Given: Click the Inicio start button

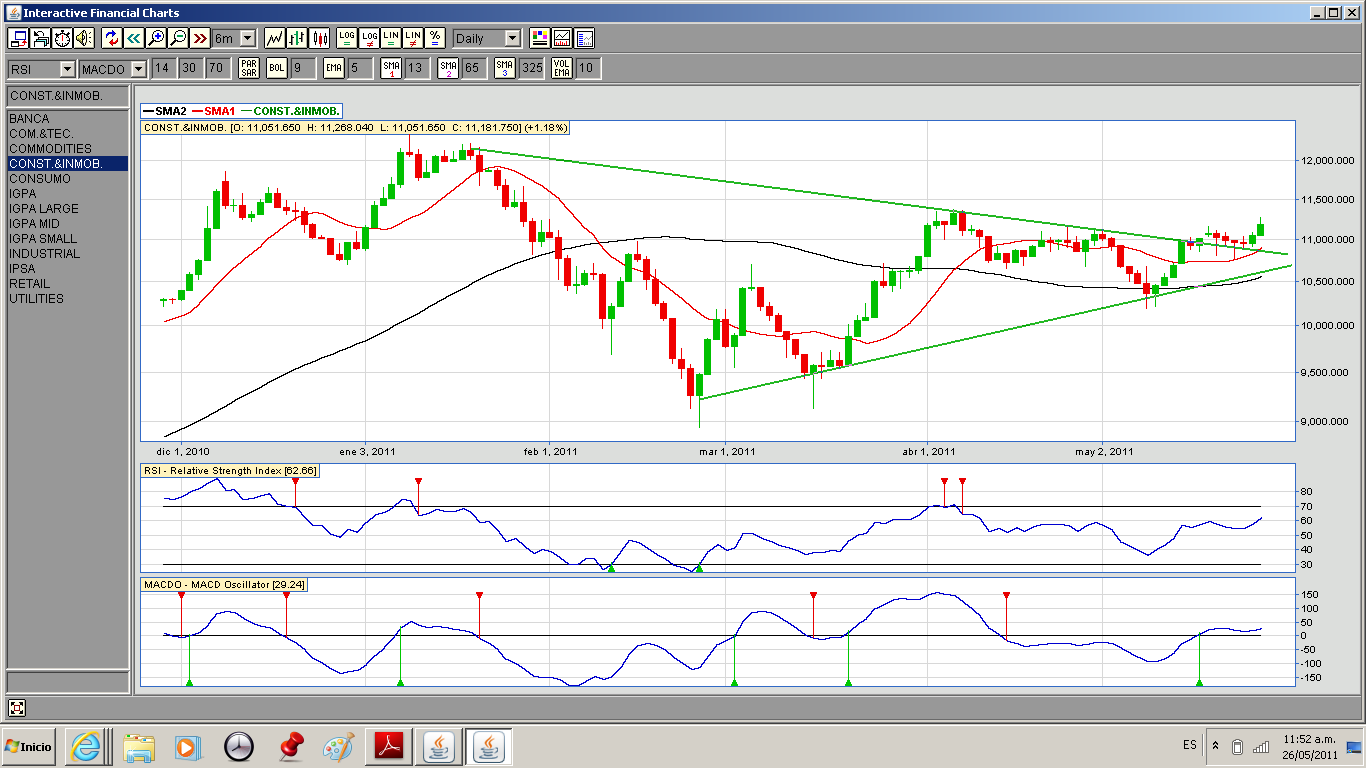Looking at the screenshot, I should pos(29,746).
